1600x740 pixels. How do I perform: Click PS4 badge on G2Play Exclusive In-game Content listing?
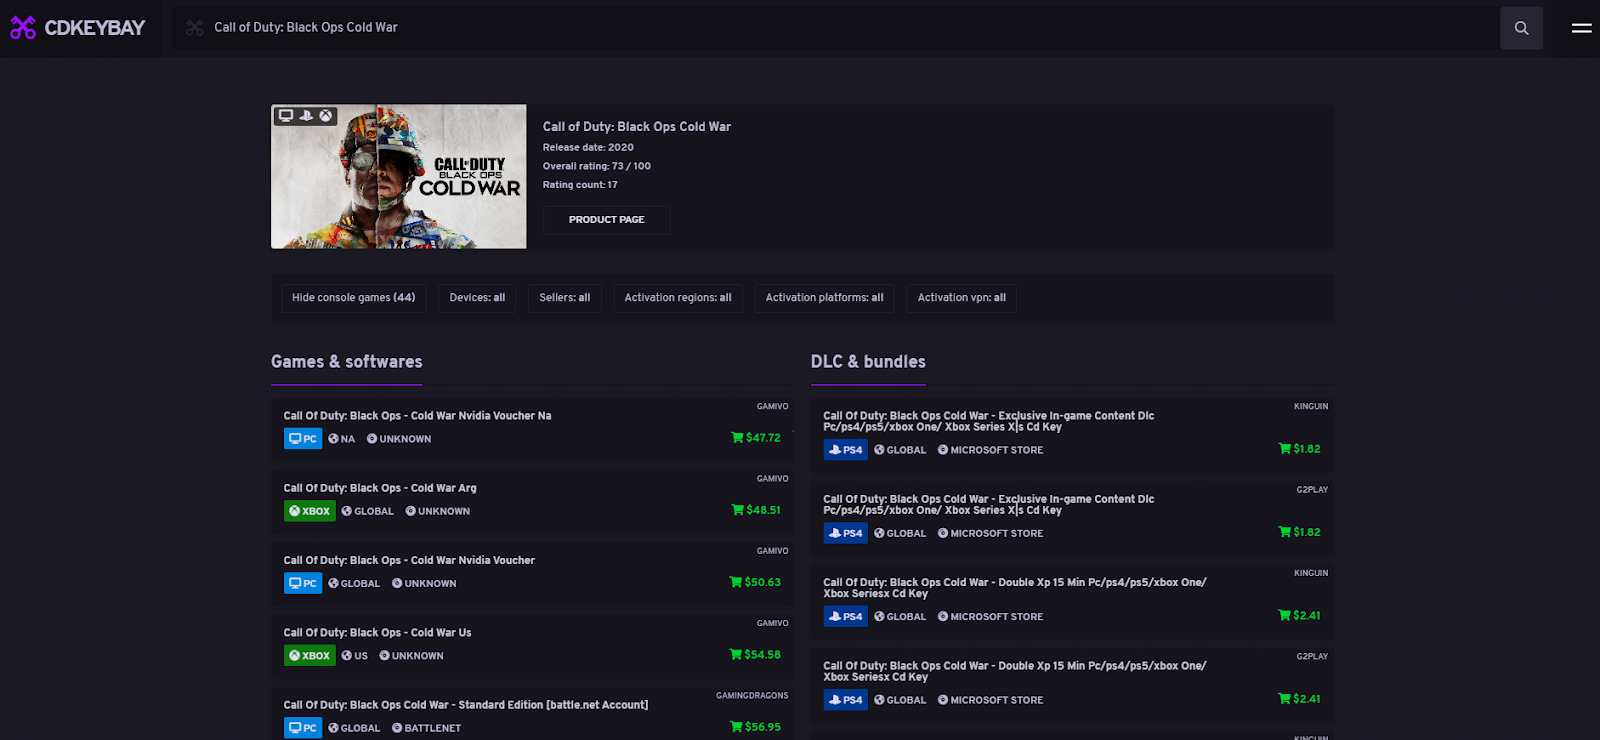tap(845, 533)
